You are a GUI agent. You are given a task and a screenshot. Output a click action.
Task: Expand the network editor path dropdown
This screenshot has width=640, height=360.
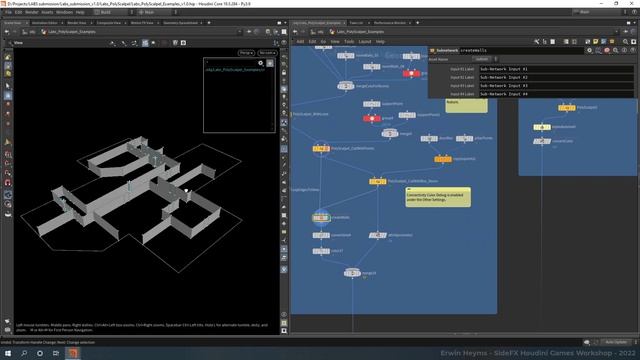point(616,31)
